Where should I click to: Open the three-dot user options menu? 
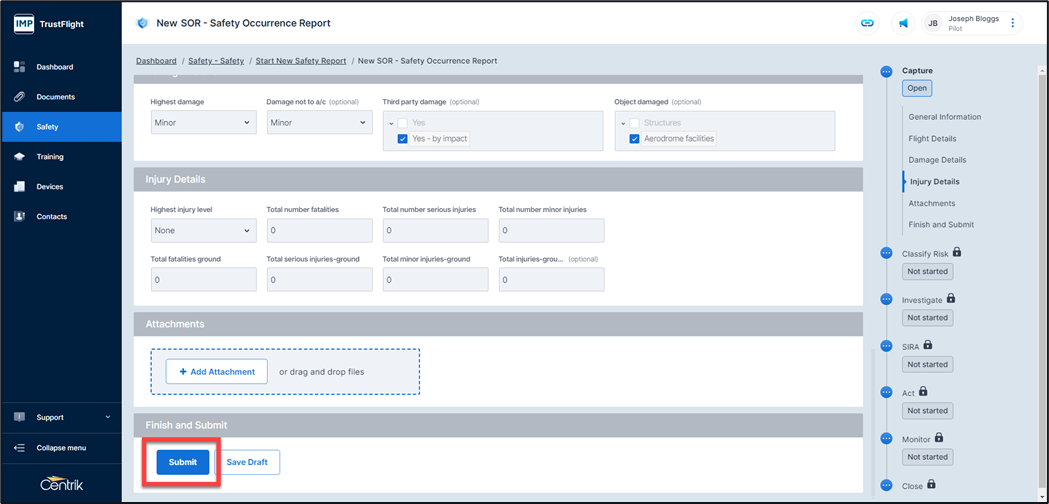[x=1012, y=23]
